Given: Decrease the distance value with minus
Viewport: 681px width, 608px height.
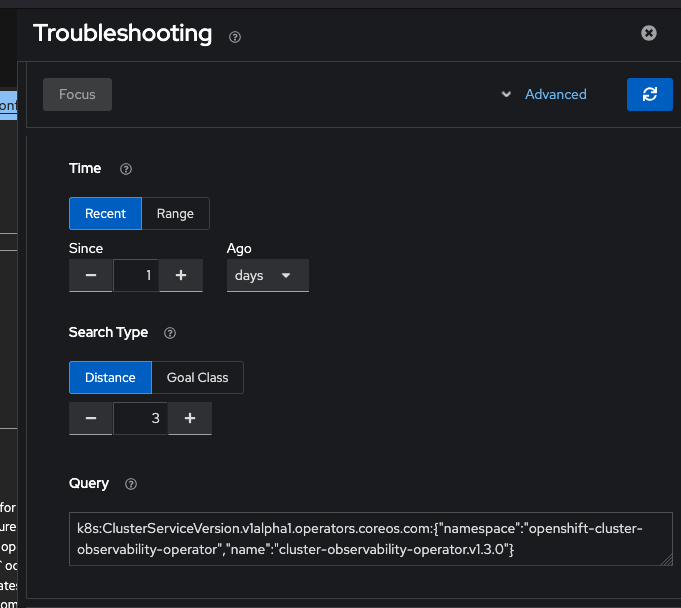Looking at the screenshot, I should pyautogui.click(x=91, y=419).
